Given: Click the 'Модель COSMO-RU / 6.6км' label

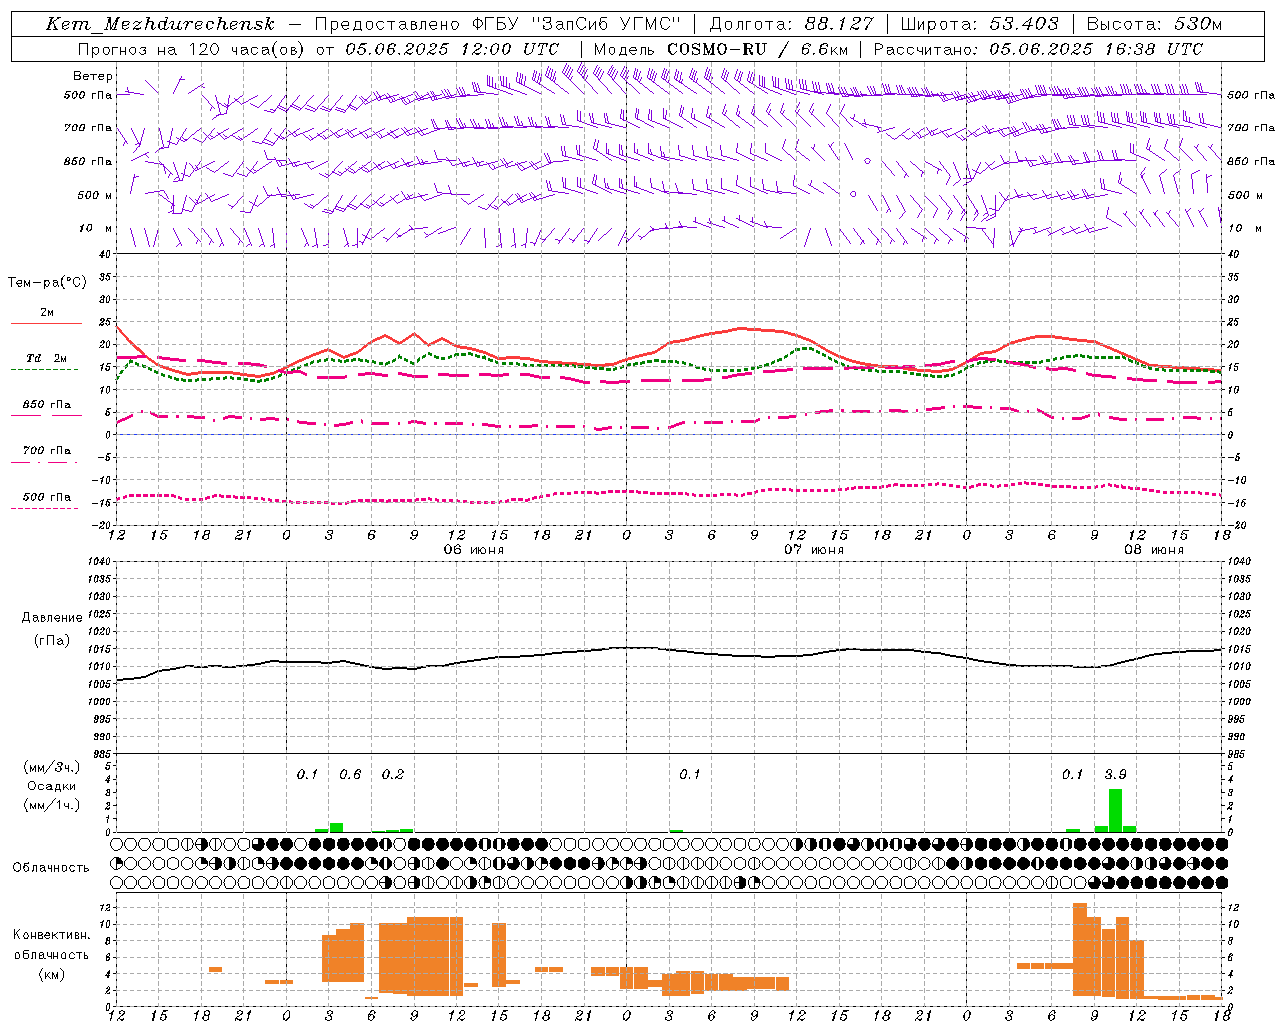Looking at the screenshot, I should [721, 49].
